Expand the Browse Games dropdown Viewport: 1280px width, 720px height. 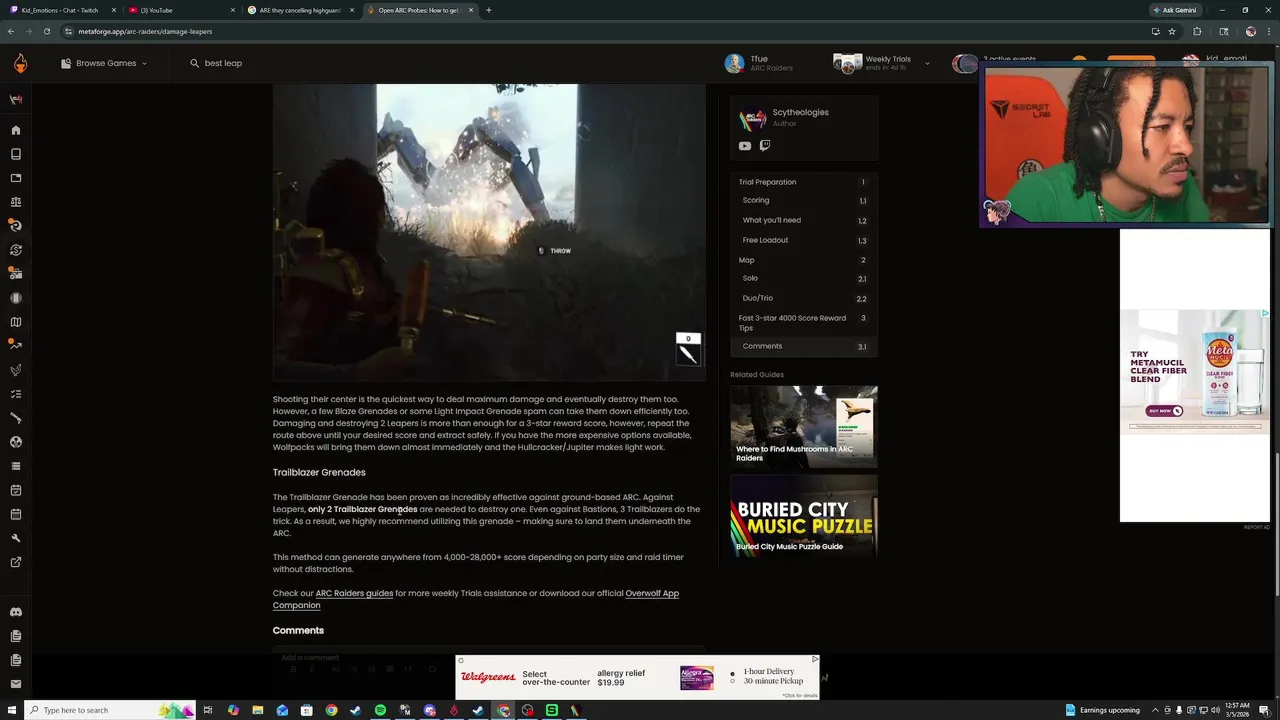click(x=104, y=63)
